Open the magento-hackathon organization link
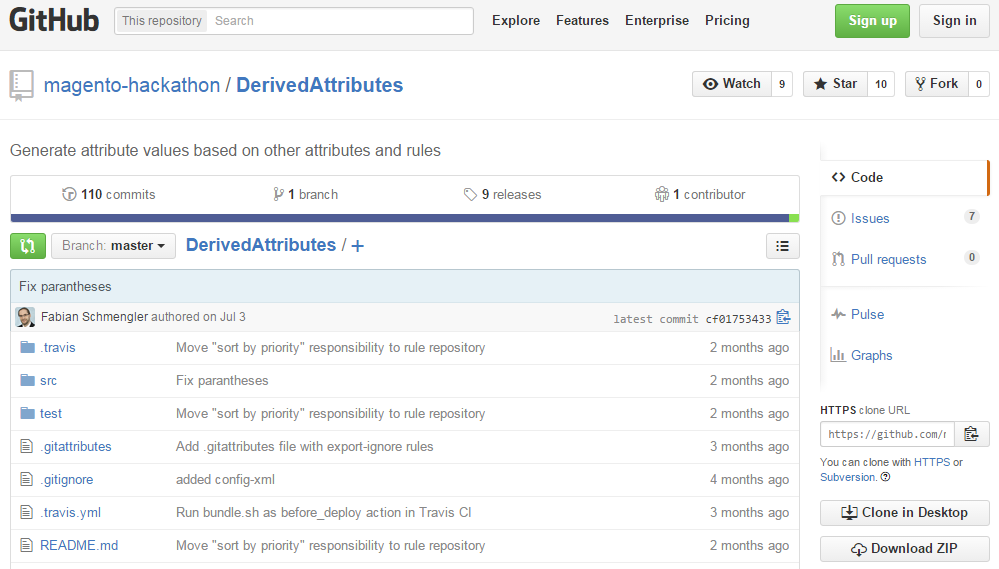Viewport: 999px width, 569px height. click(132, 85)
